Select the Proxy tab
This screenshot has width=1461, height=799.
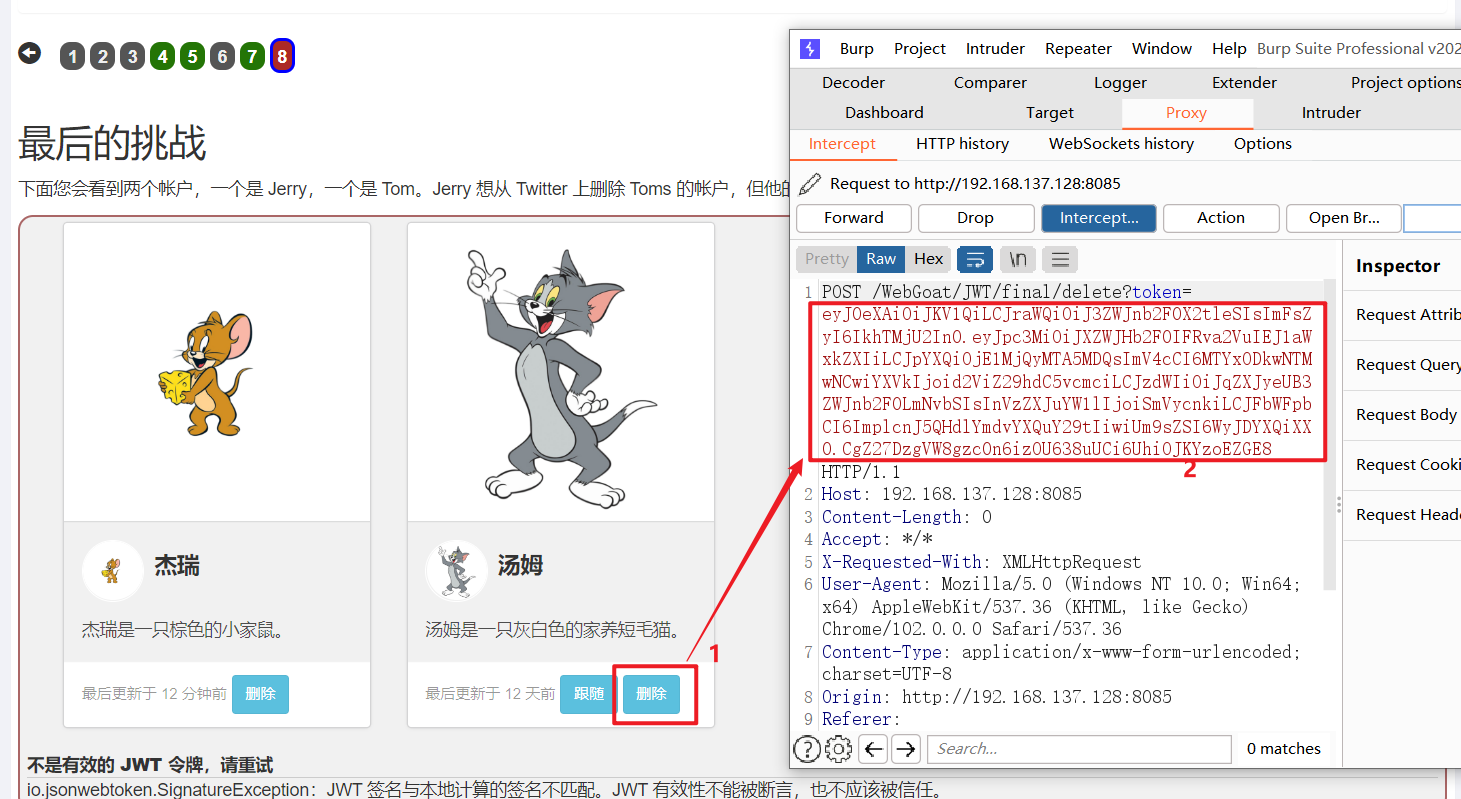pyautogui.click(x=1187, y=113)
